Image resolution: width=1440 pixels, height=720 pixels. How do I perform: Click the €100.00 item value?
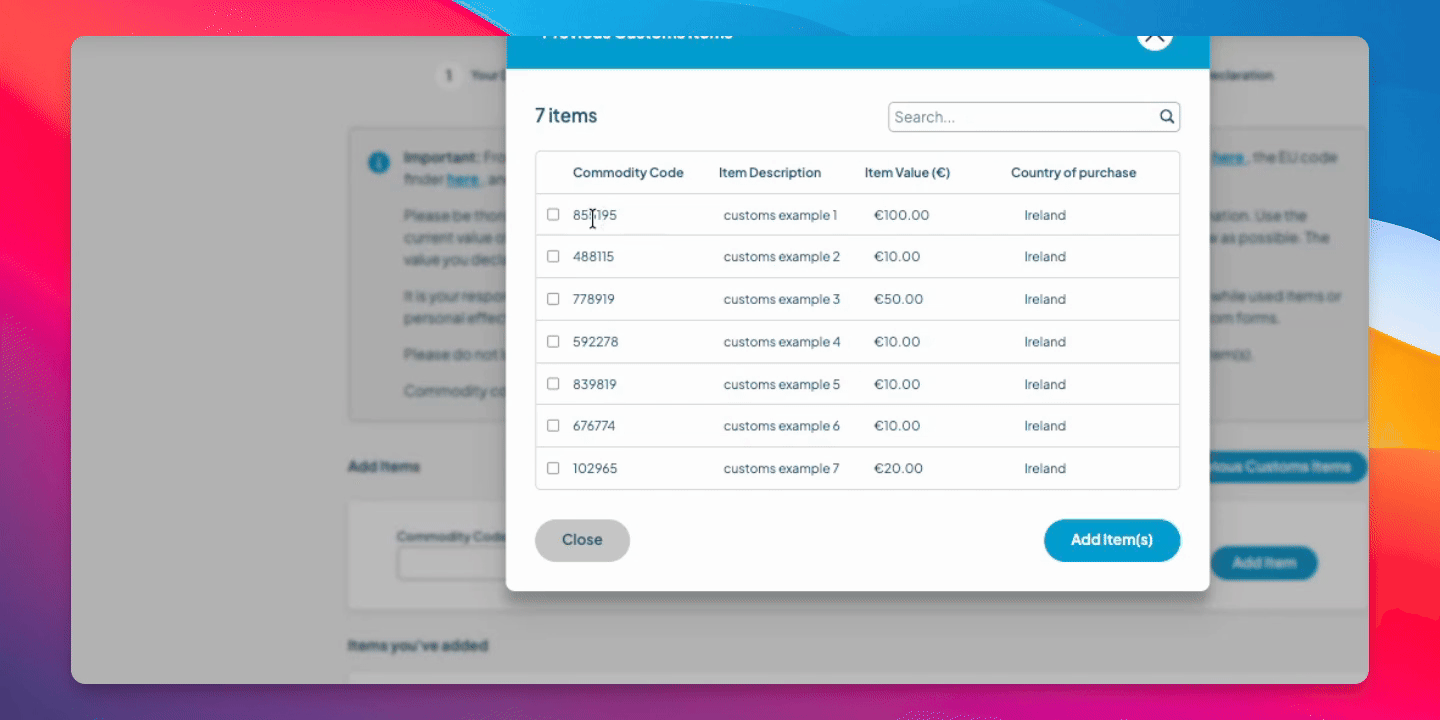(902, 215)
